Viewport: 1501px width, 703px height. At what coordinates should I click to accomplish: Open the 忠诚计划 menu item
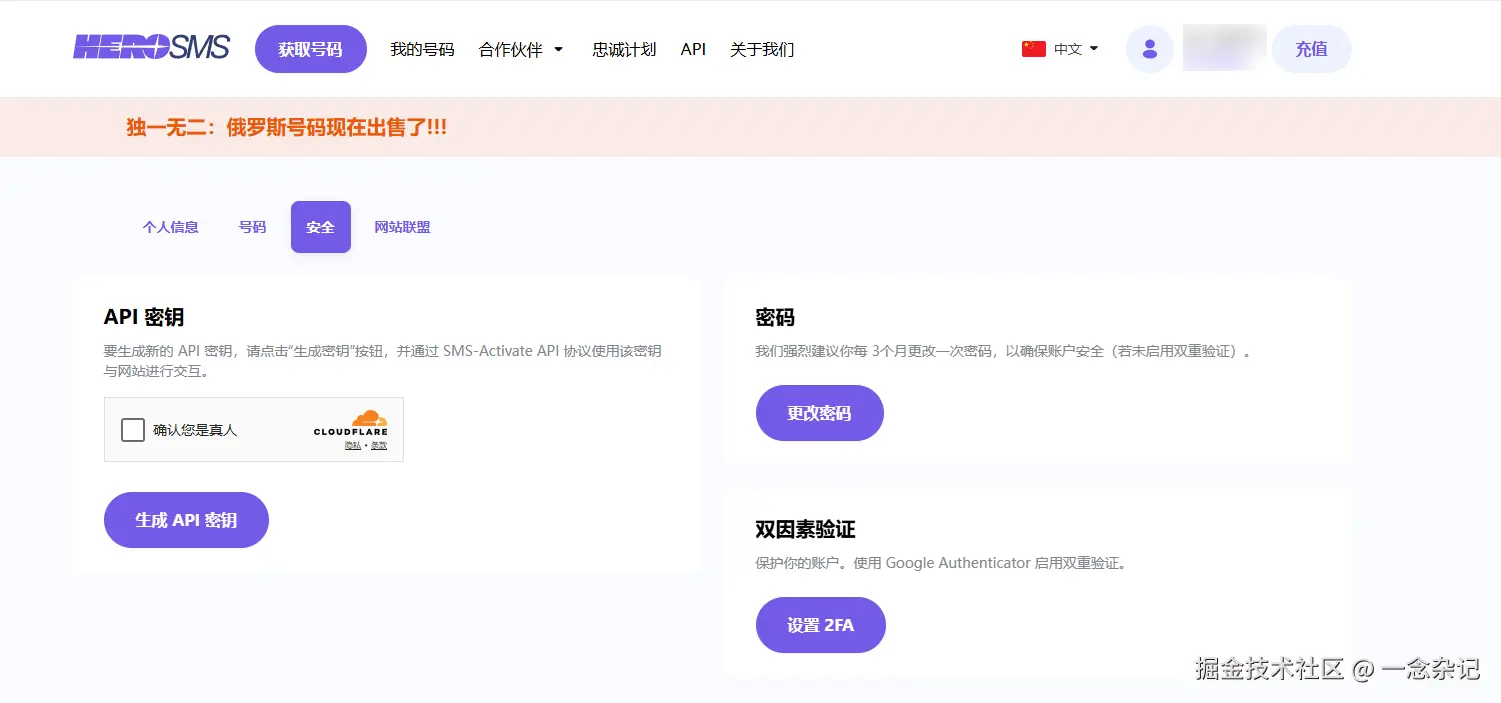coord(624,49)
